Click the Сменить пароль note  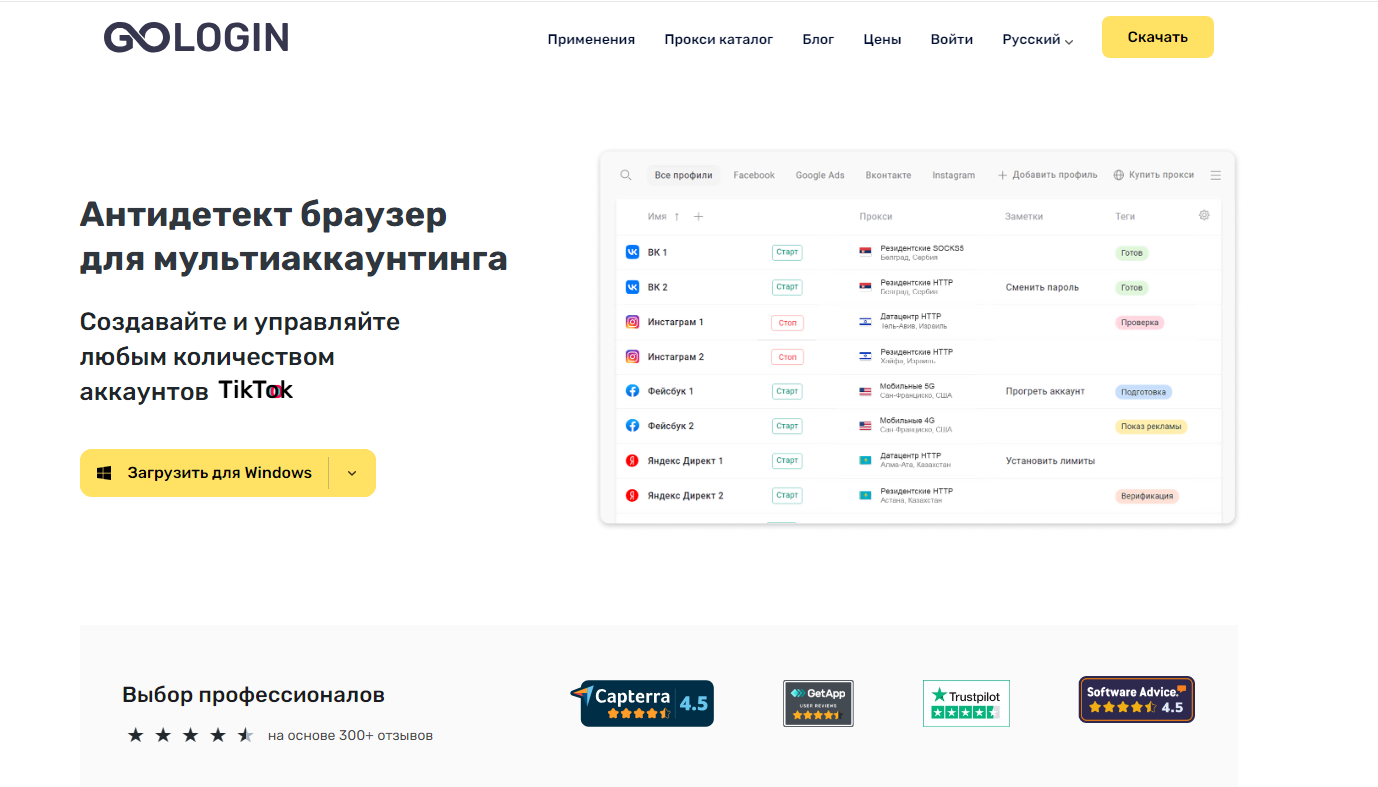1042,287
